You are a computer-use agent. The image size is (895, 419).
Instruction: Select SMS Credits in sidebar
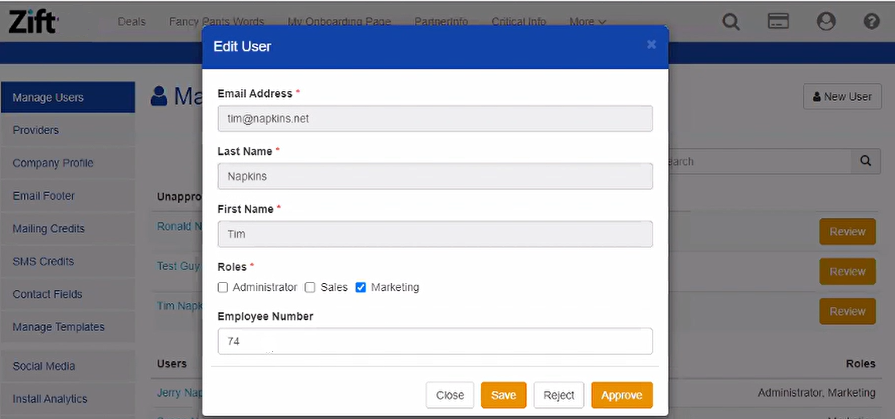(x=67, y=261)
